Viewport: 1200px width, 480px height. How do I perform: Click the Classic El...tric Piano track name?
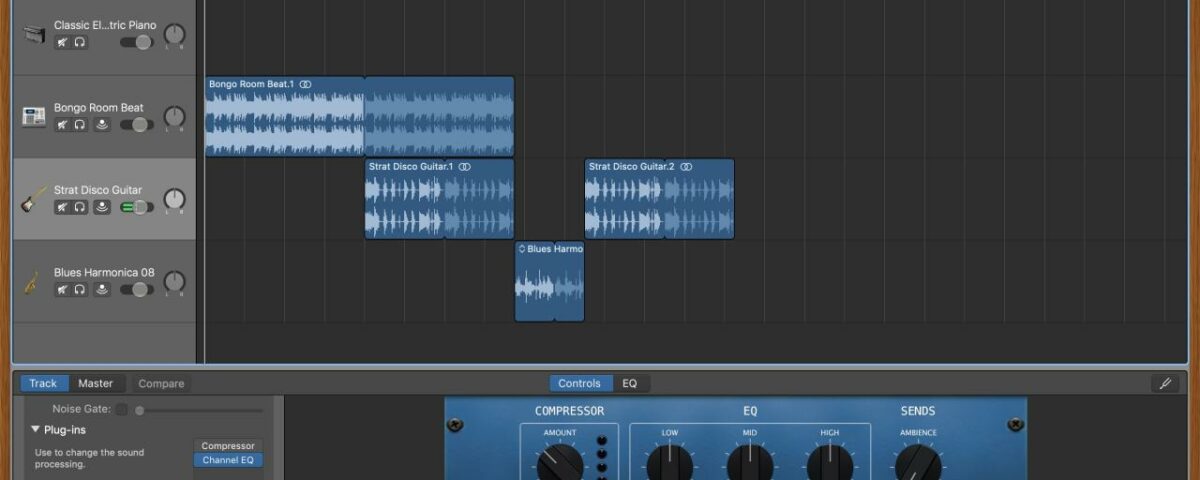(105, 25)
